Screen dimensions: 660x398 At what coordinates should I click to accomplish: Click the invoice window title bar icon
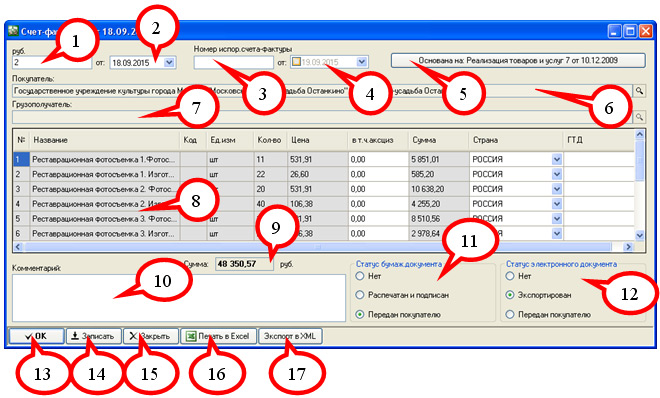[13, 31]
